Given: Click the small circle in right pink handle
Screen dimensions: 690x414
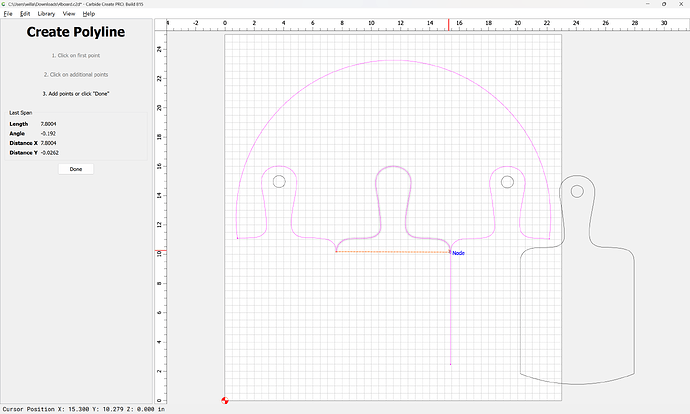Looking at the screenshot, I should point(507,182).
